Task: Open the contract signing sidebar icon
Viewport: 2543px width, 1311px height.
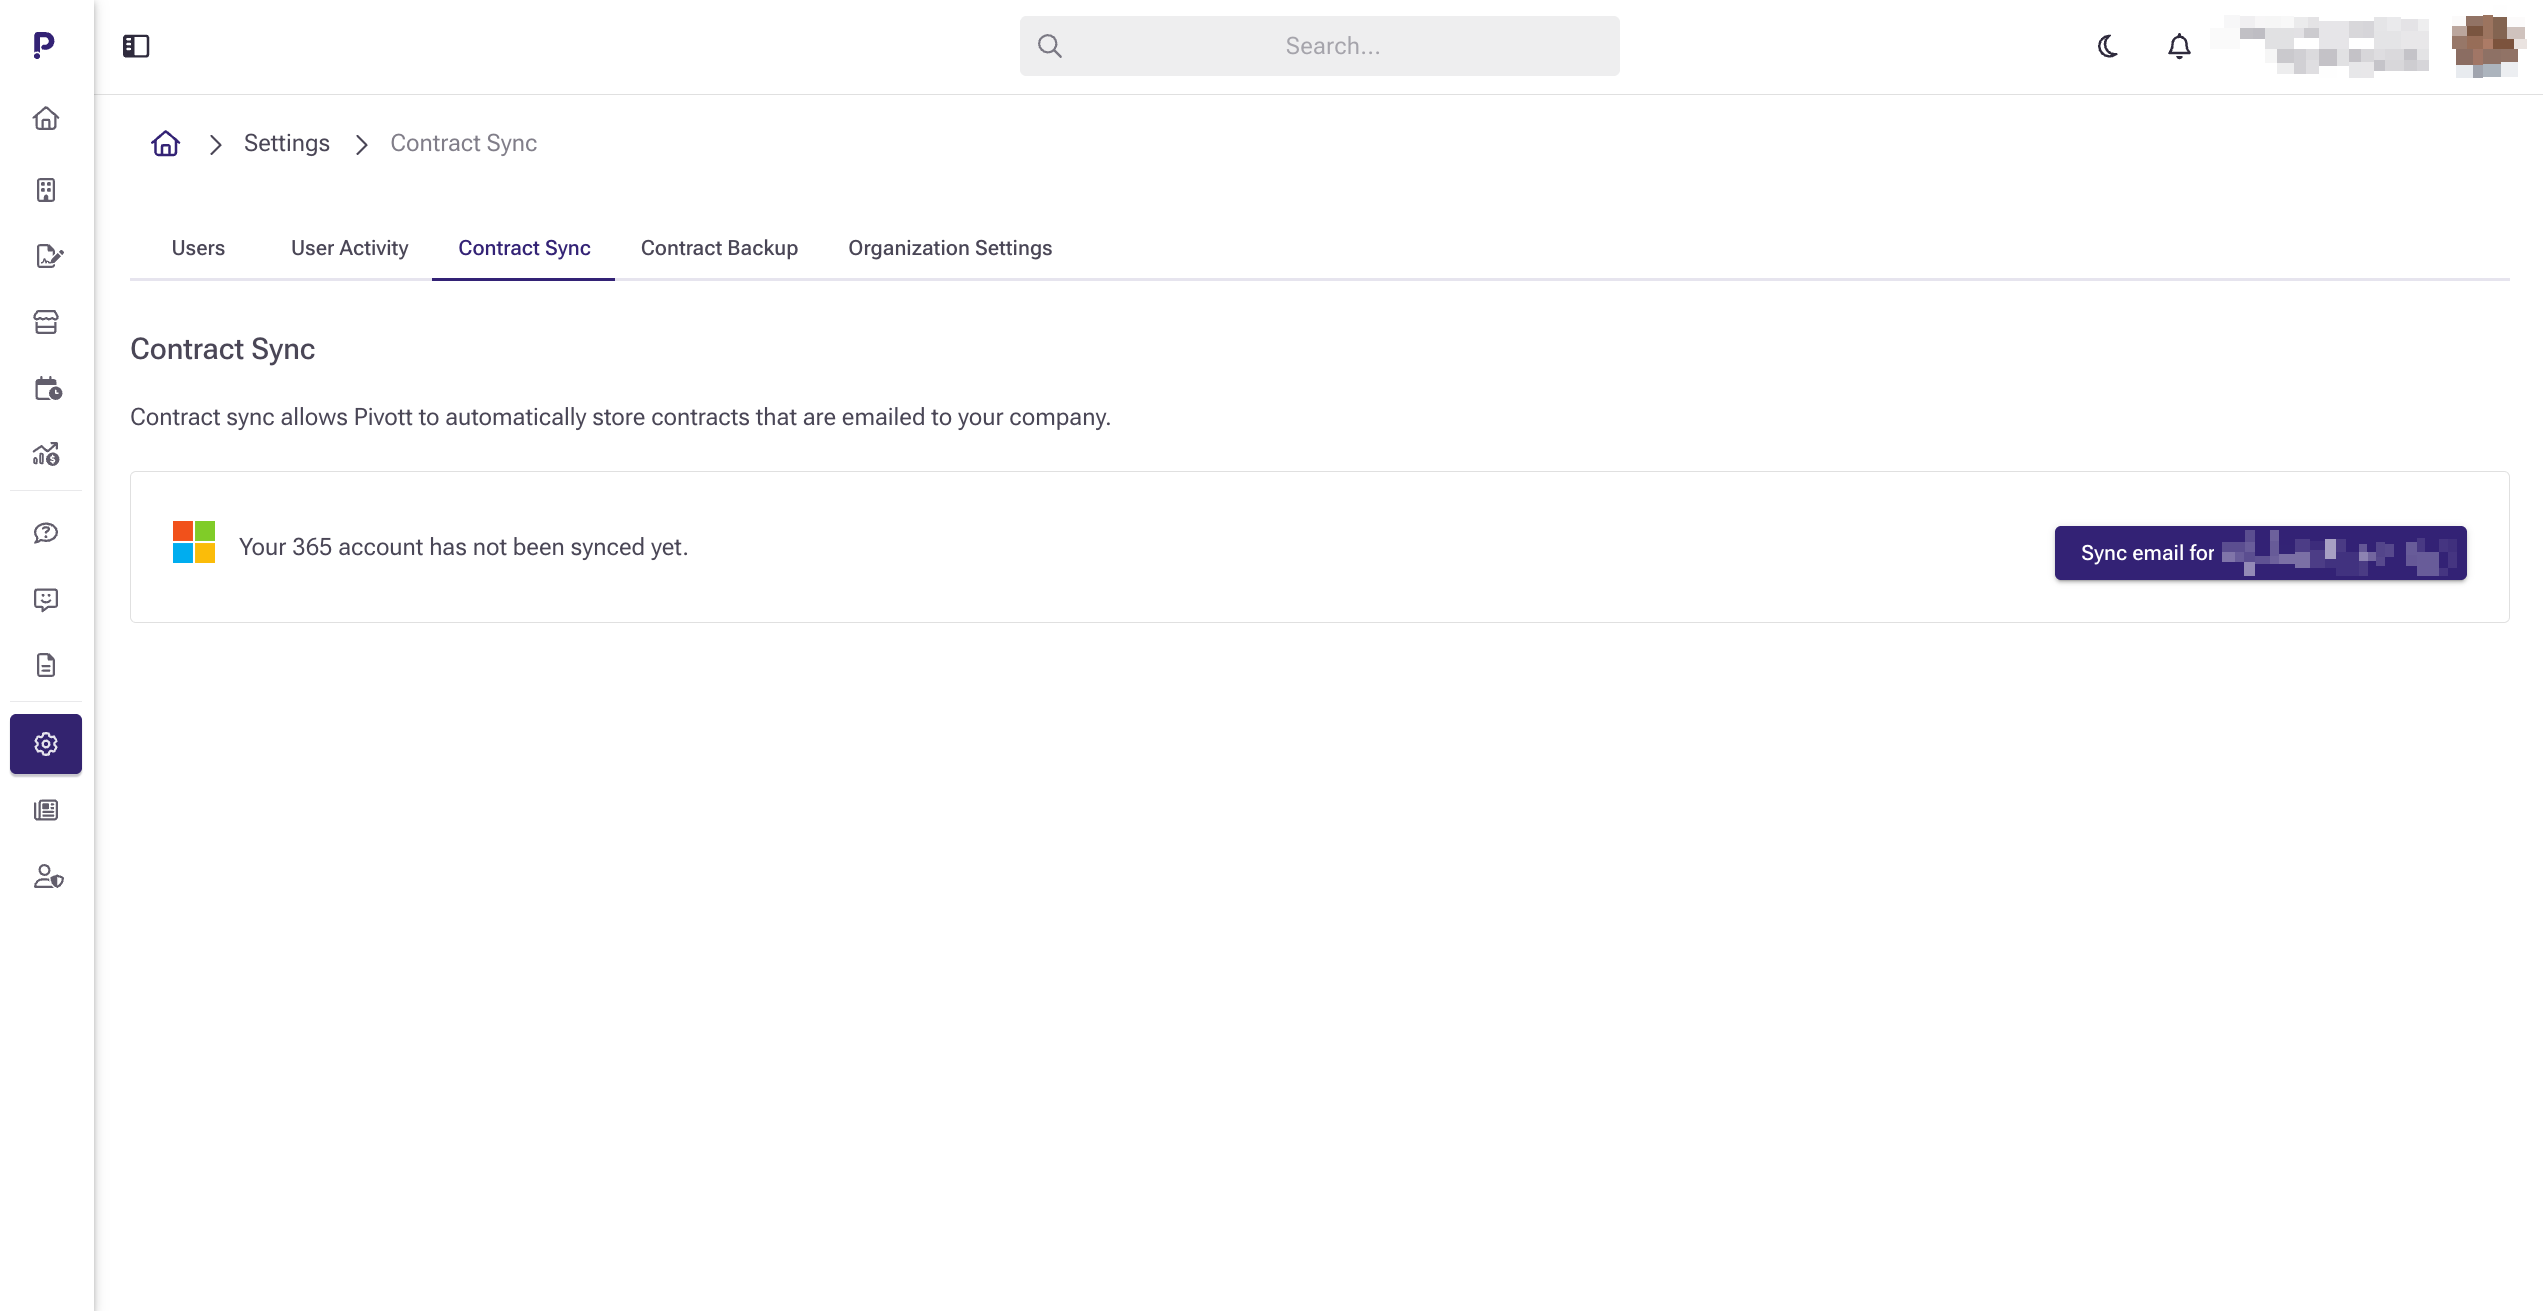Action: coord(48,256)
